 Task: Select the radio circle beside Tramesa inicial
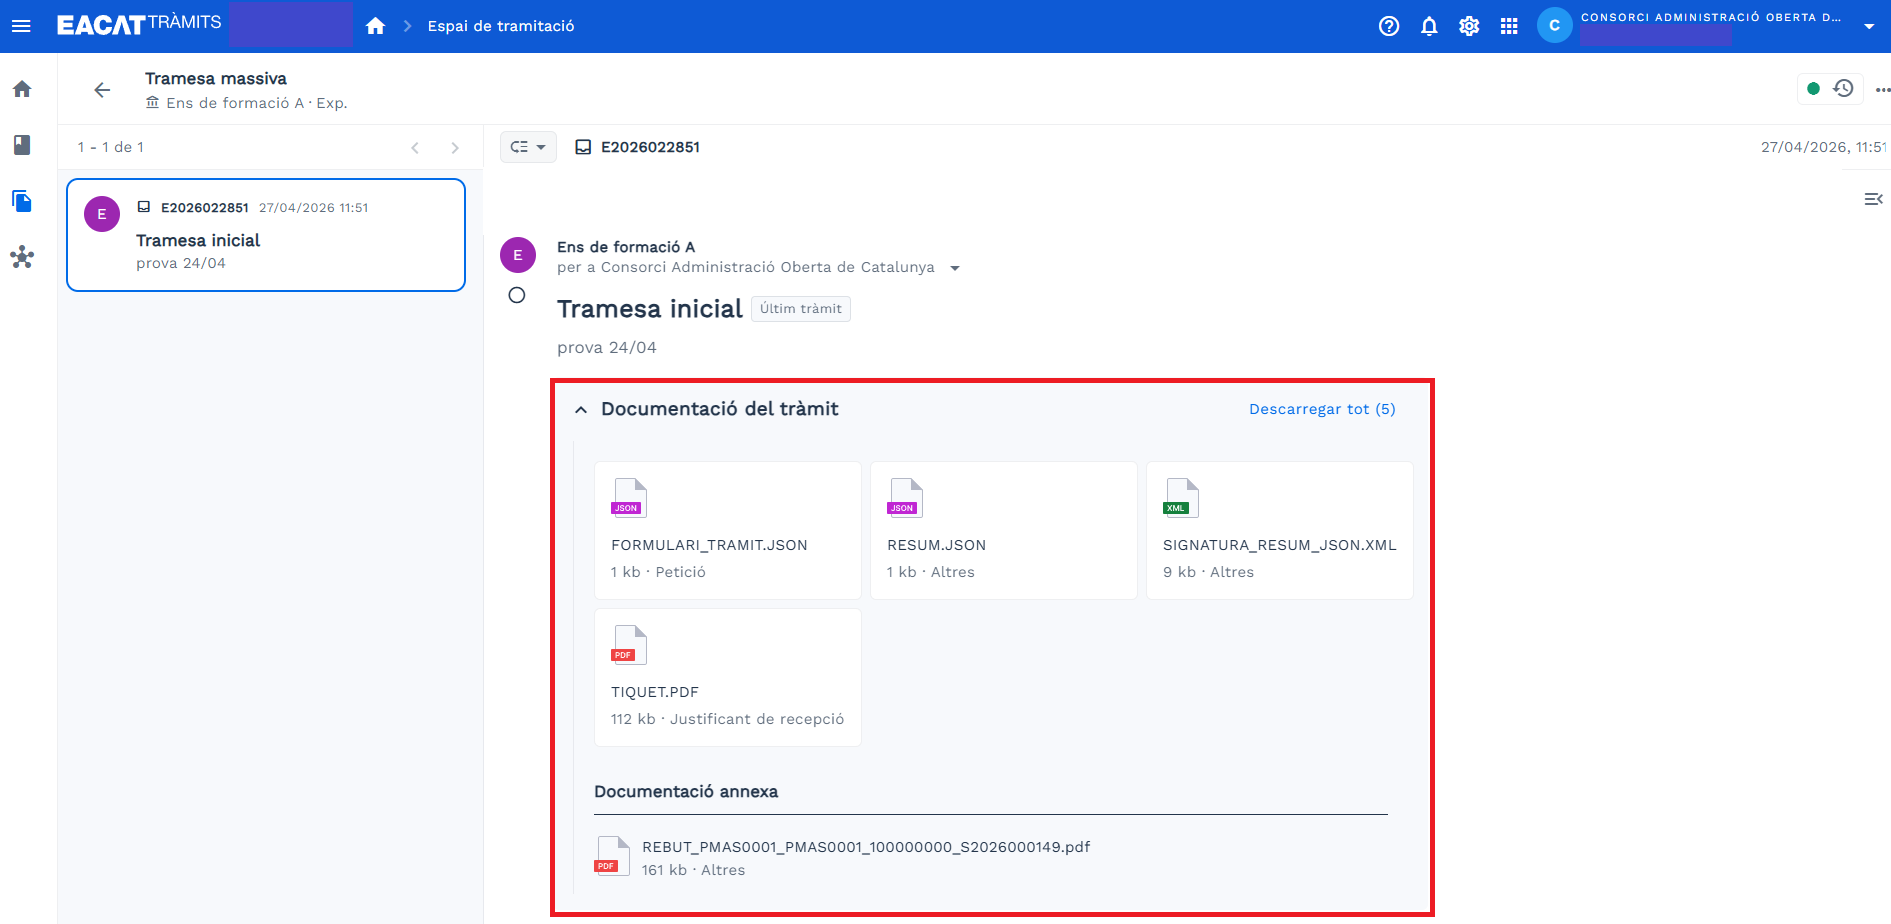coord(517,295)
